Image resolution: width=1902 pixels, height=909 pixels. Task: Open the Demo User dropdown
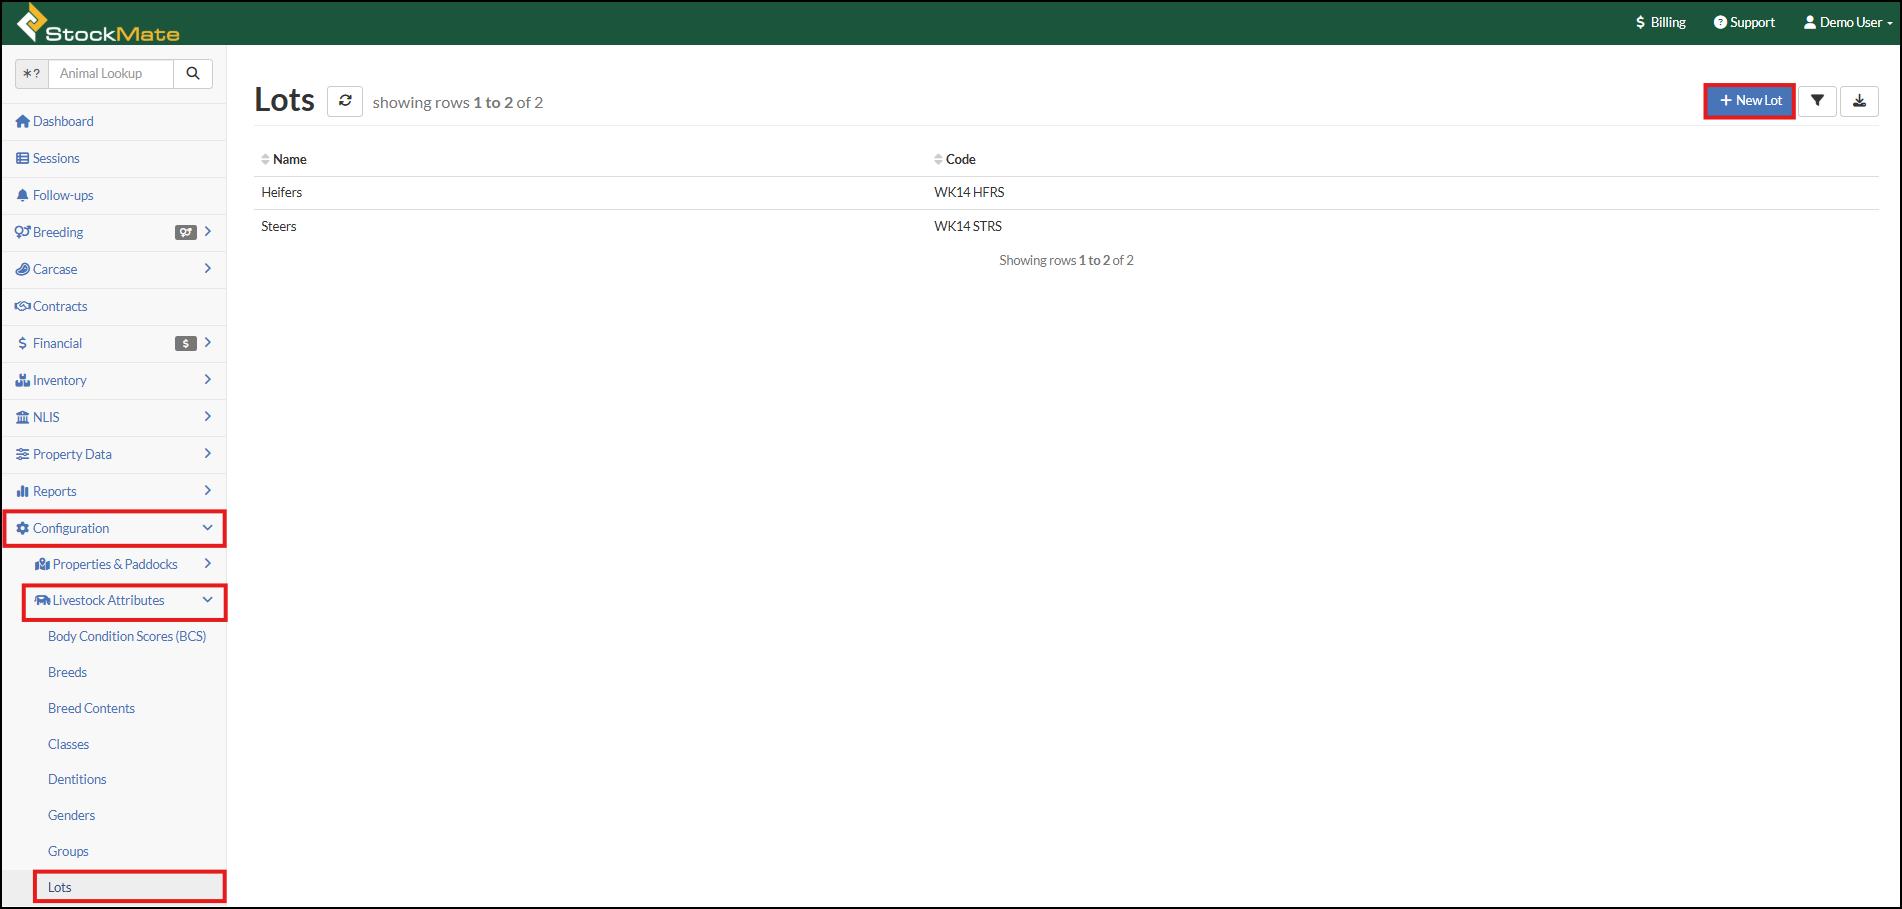pos(1848,22)
